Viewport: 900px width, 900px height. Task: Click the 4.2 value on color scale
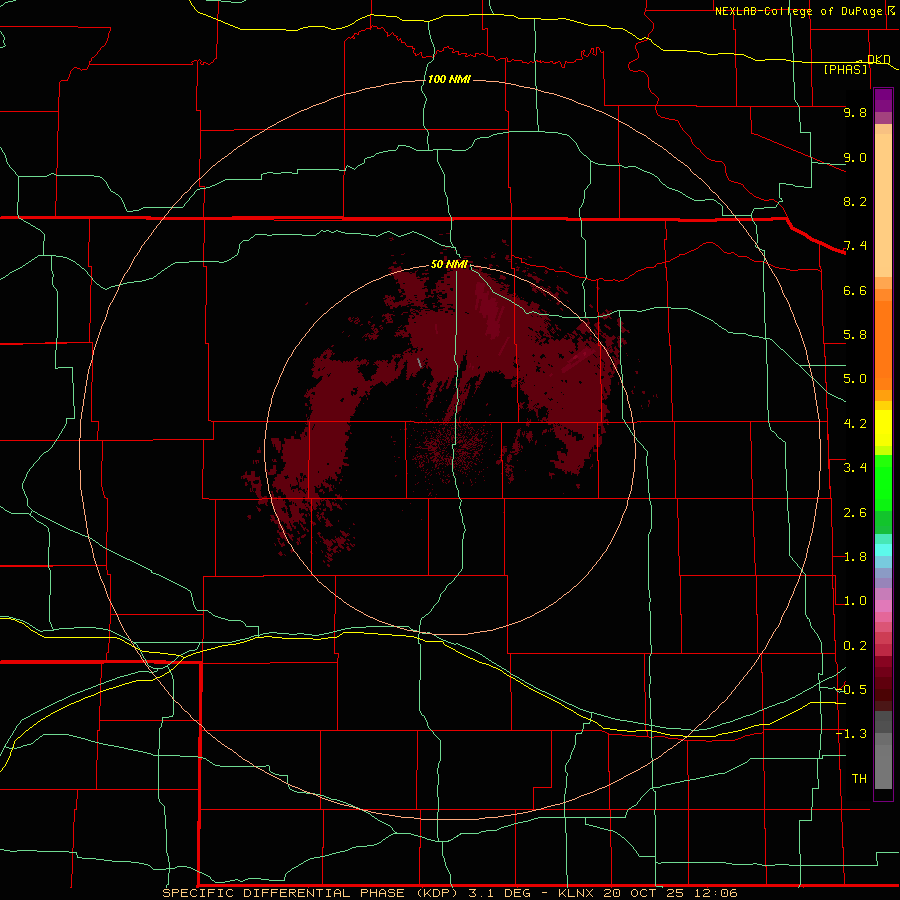pyautogui.click(x=855, y=424)
